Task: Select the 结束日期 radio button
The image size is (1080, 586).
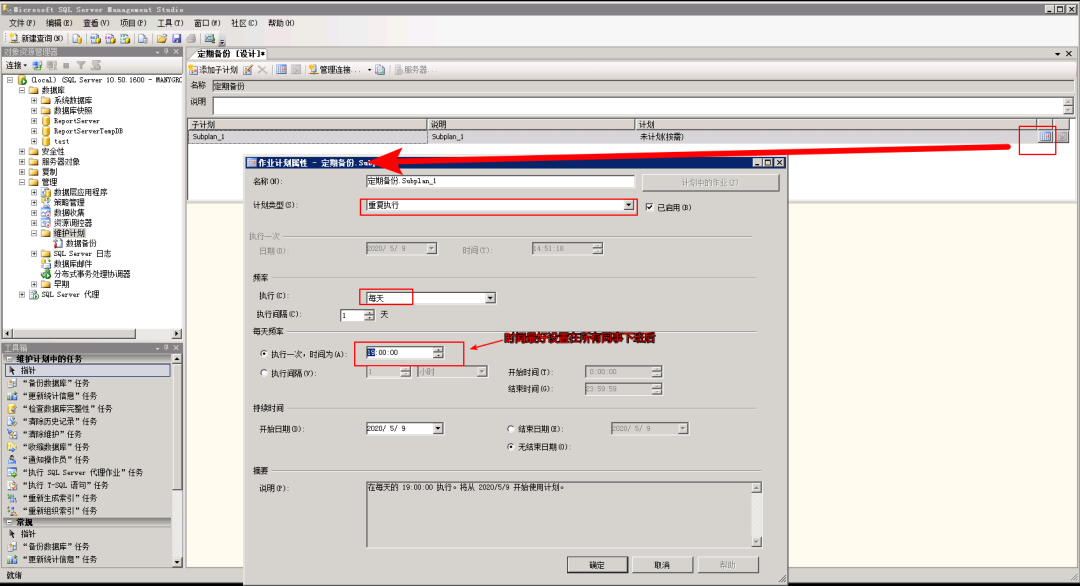Action: [511, 428]
